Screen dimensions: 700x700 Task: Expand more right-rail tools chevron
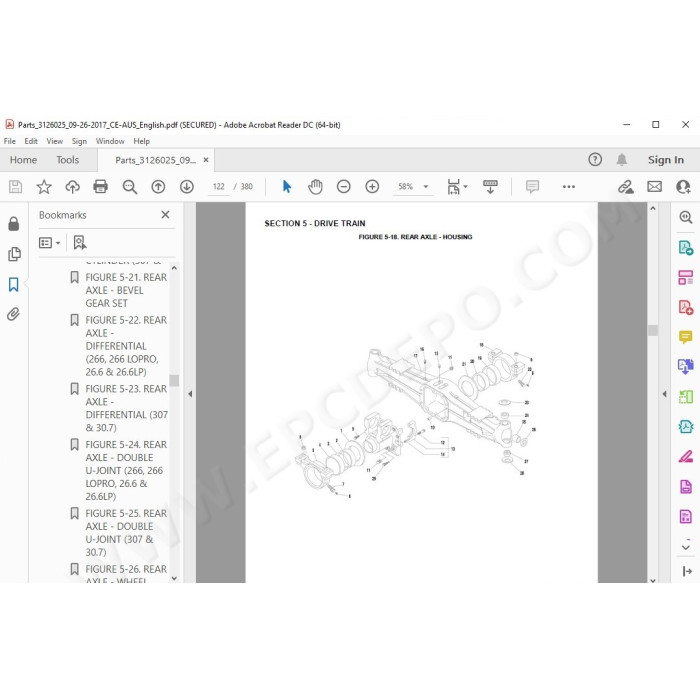click(x=686, y=547)
